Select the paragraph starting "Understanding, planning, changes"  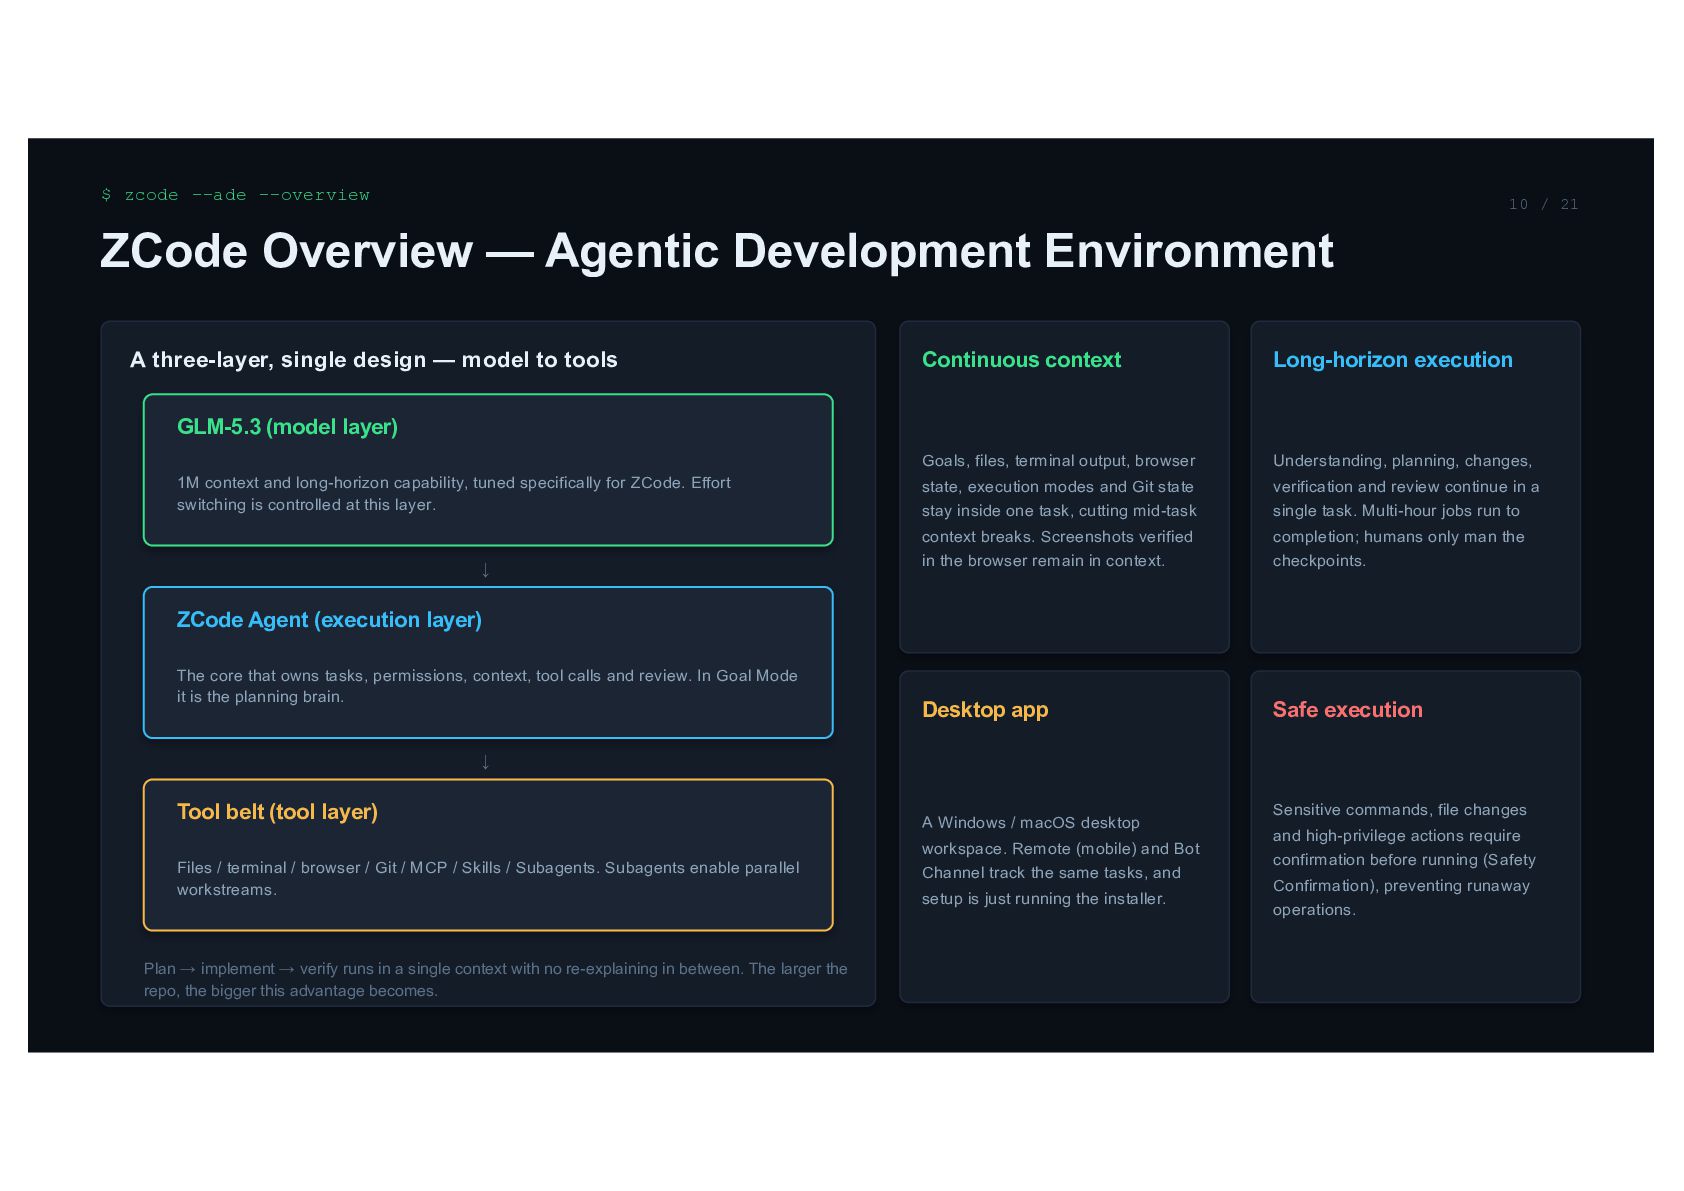(1406, 511)
